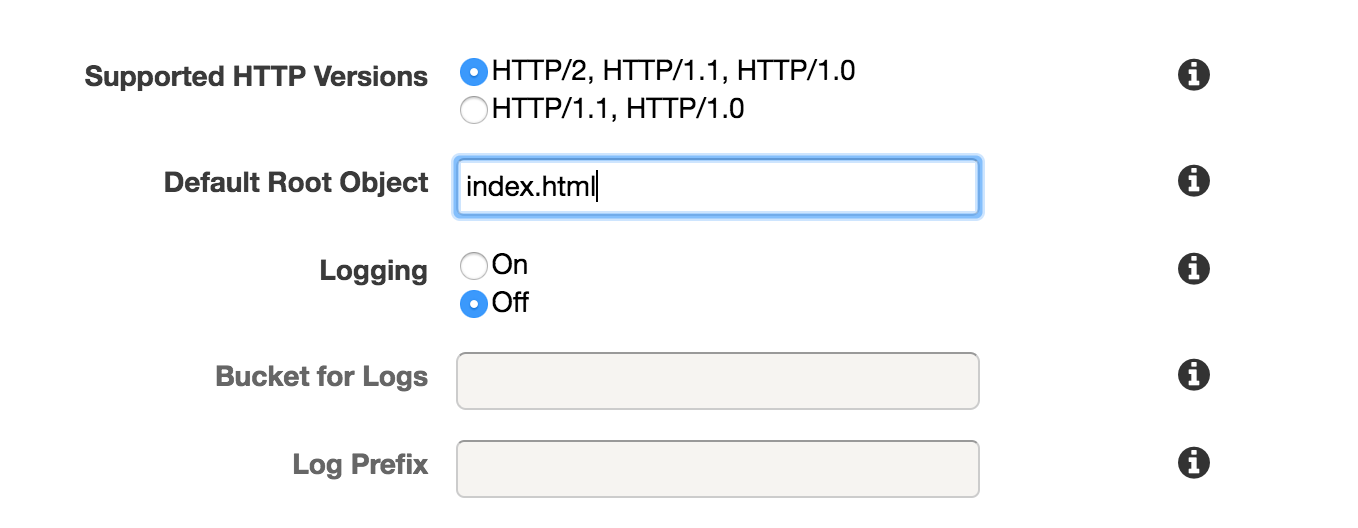Click the greyed "Log Prefix" label
The width and height of the screenshot is (1358, 528).
(x=360, y=465)
